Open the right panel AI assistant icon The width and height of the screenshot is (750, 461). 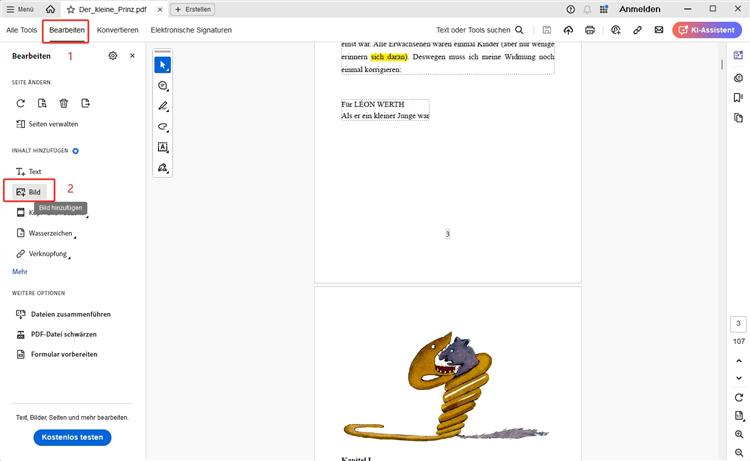pyautogui.click(x=738, y=55)
